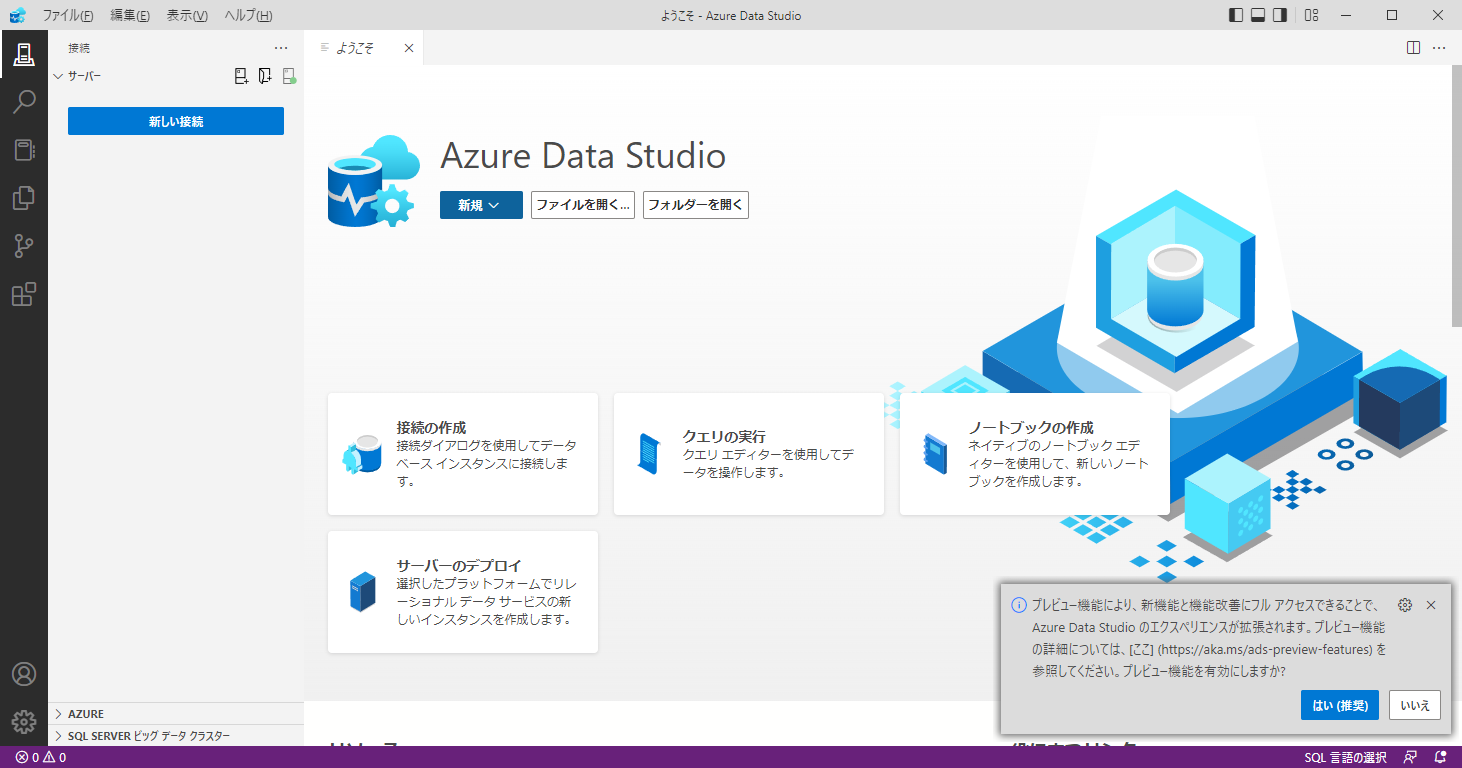Open the Explorer files icon in activity bar
Image resolution: width=1462 pixels, height=768 pixels.
[24, 198]
